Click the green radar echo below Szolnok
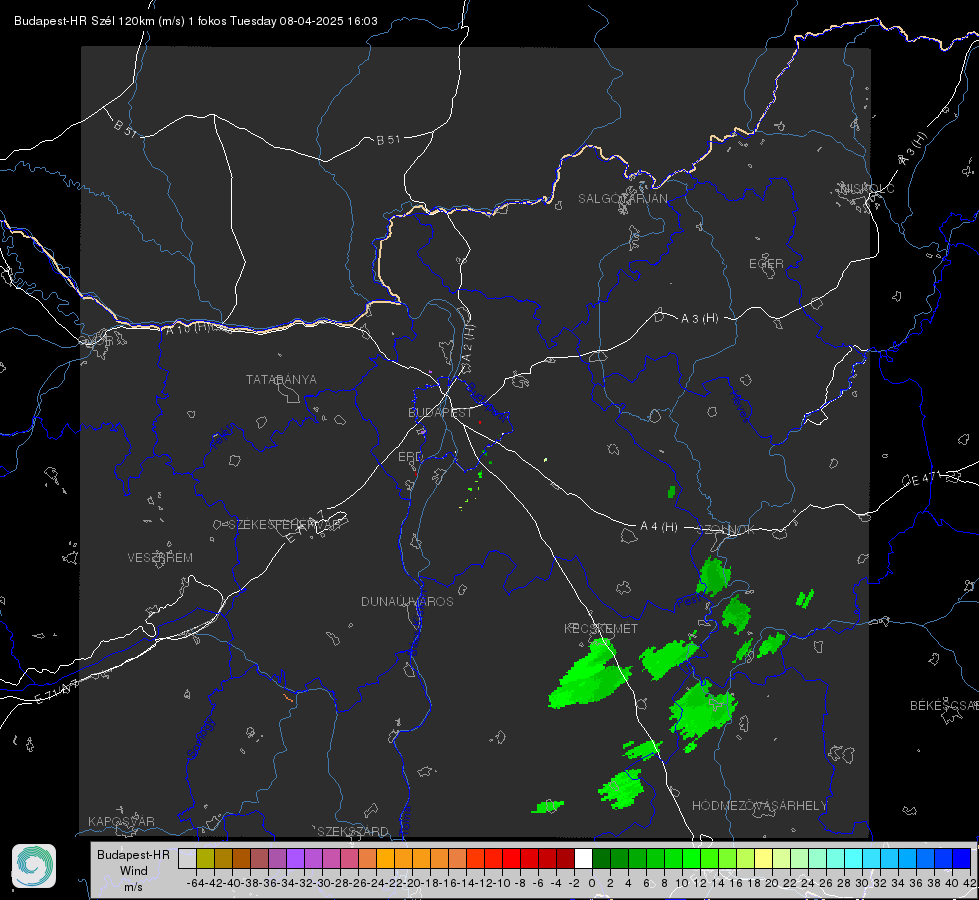Screen dimensions: 979x900 coord(714,576)
